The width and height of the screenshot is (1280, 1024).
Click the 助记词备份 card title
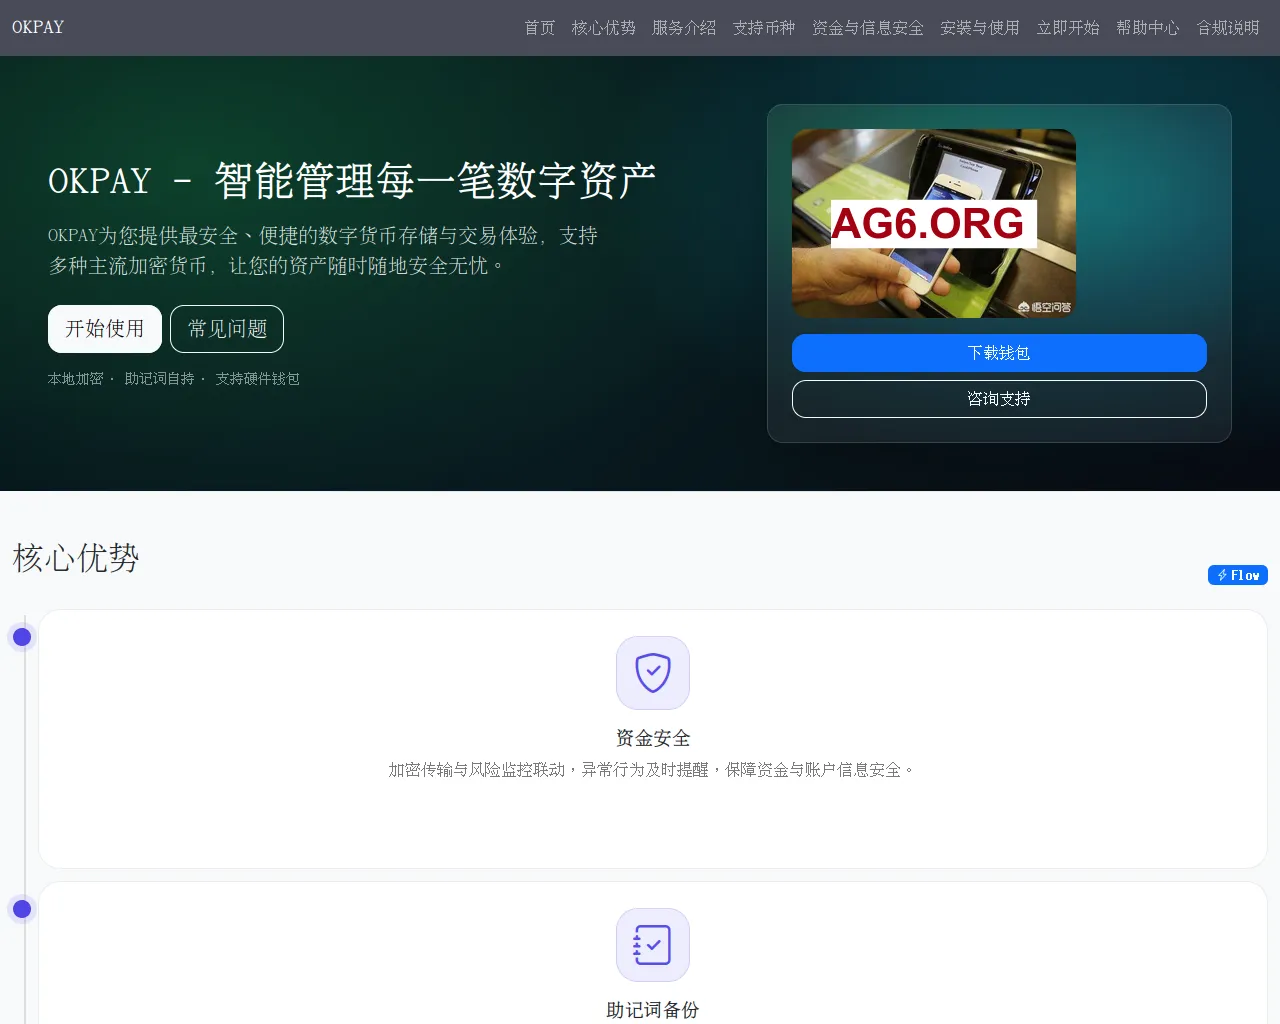(x=653, y=1010)
